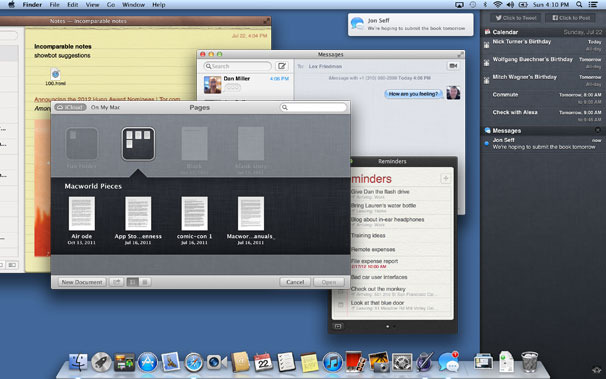Open Dan Miller conversation in Messages
The height and width of the screenshot is (379, 606).
click(x=246, y=84)
